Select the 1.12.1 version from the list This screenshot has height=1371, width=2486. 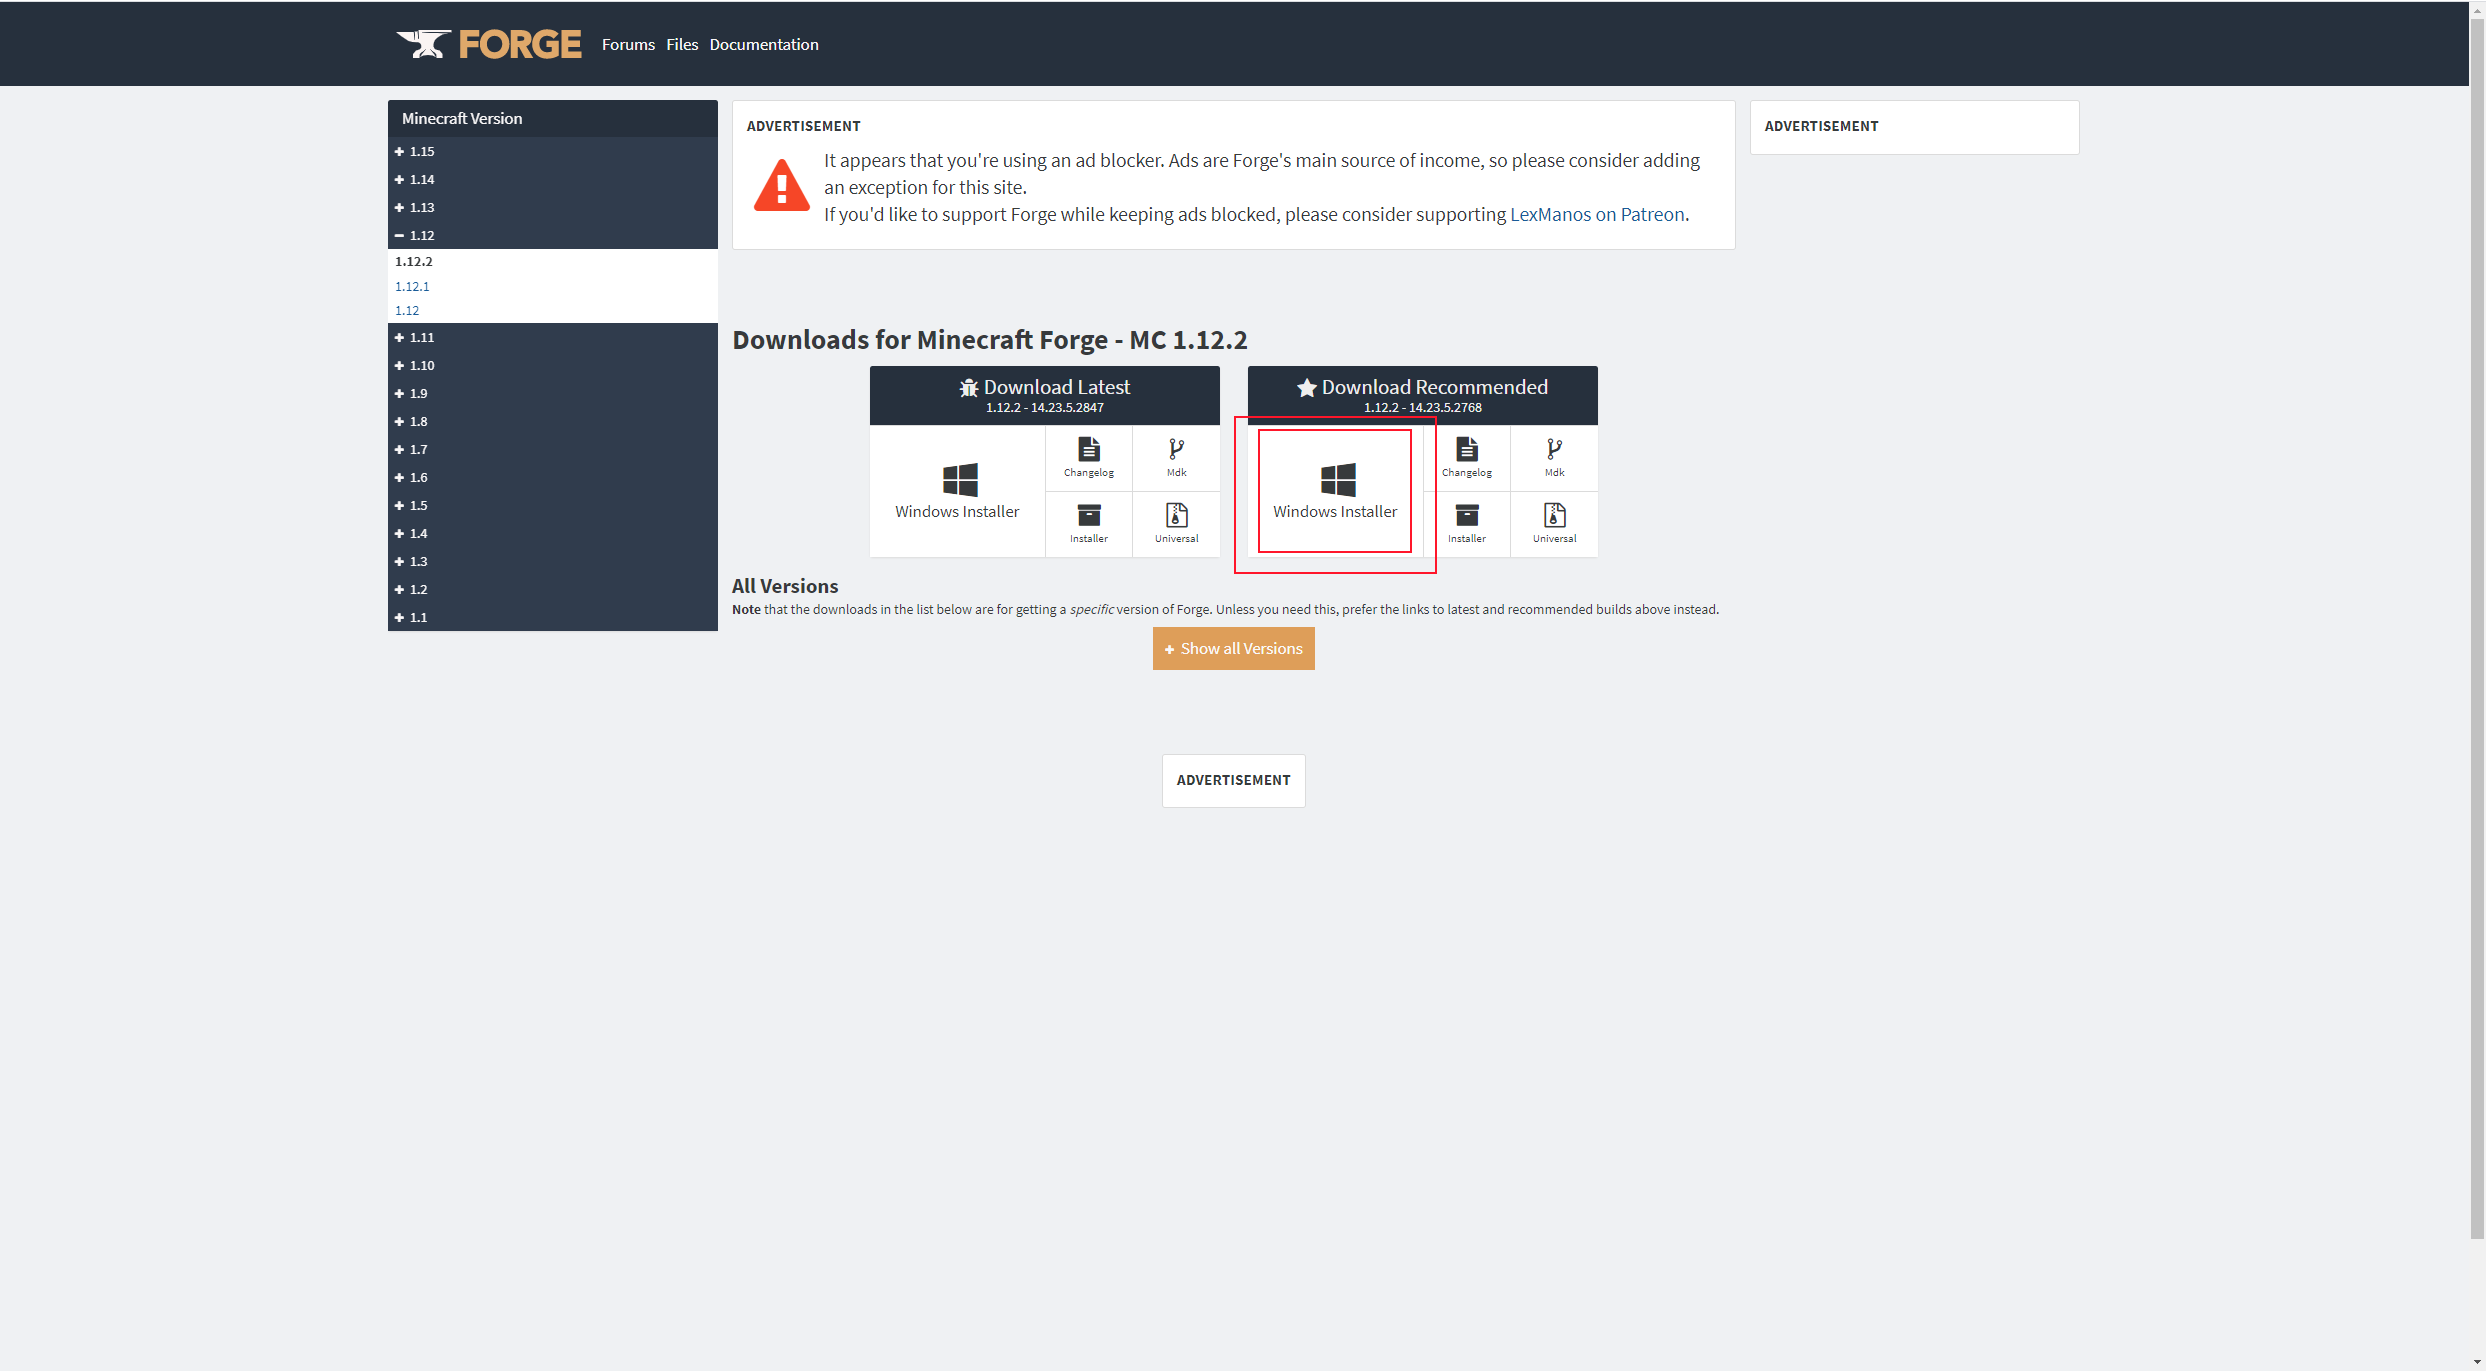tap(413, 285)
